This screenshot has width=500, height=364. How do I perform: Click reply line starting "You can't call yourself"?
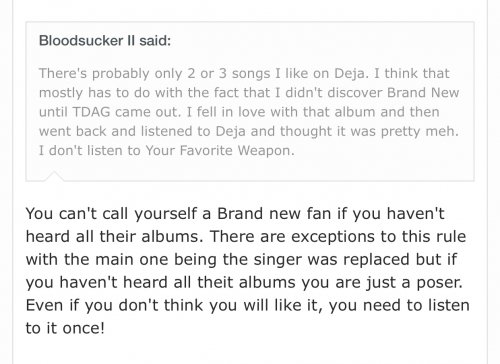(235, 214)
